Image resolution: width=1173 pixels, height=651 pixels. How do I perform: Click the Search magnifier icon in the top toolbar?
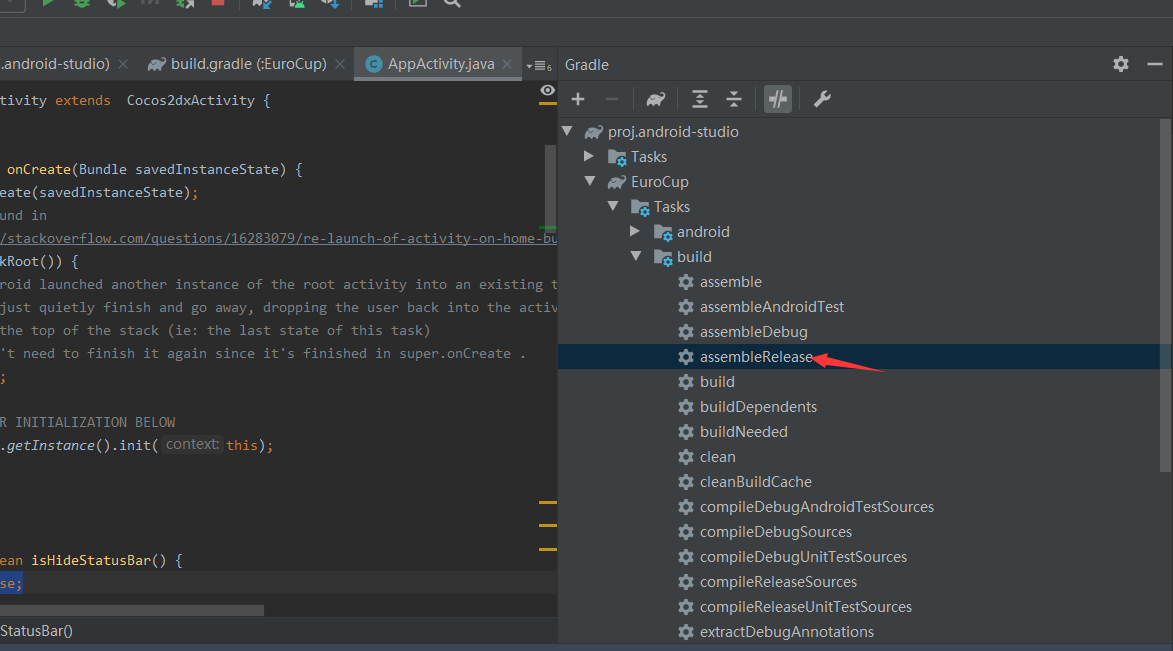tap(452, 3)
